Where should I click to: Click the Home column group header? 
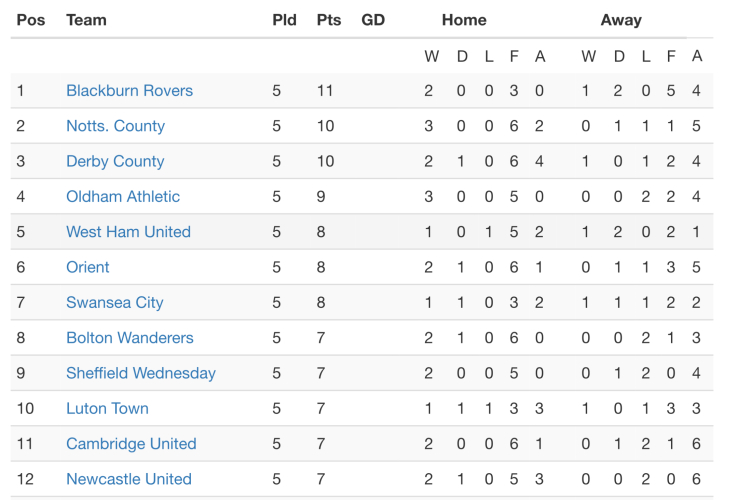464,20
